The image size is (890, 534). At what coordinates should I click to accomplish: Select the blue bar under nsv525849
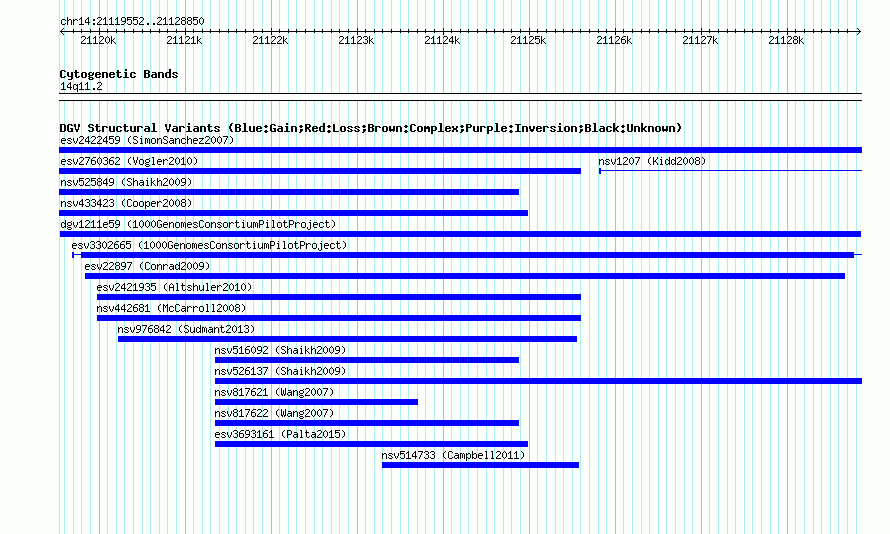coord(289,192)
